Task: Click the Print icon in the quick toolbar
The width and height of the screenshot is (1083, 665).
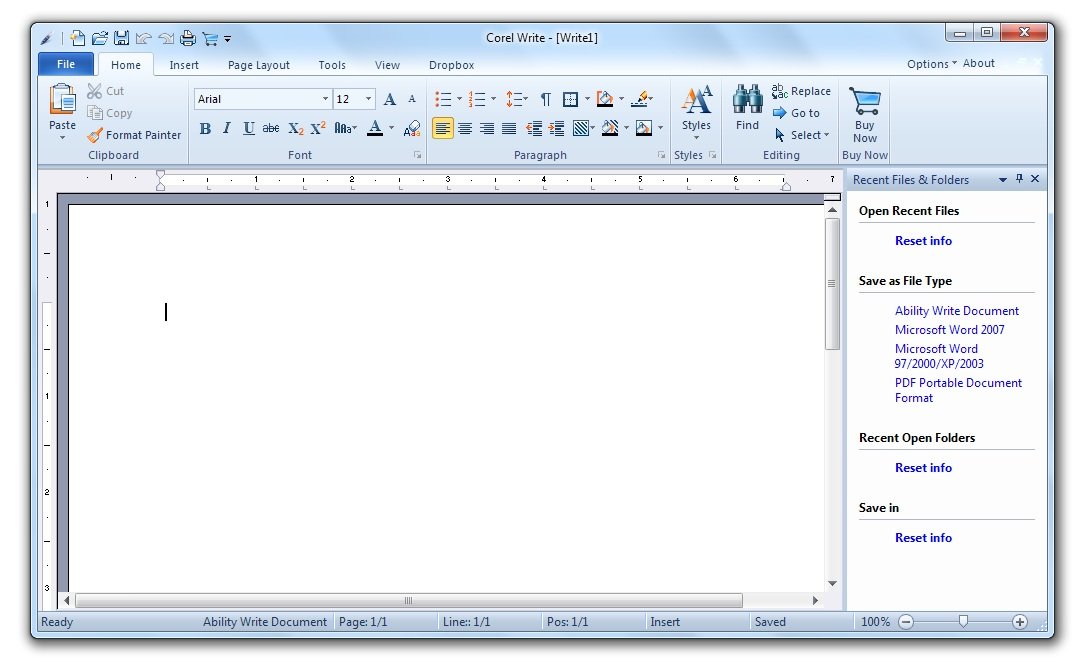Action: pos(187,37)
